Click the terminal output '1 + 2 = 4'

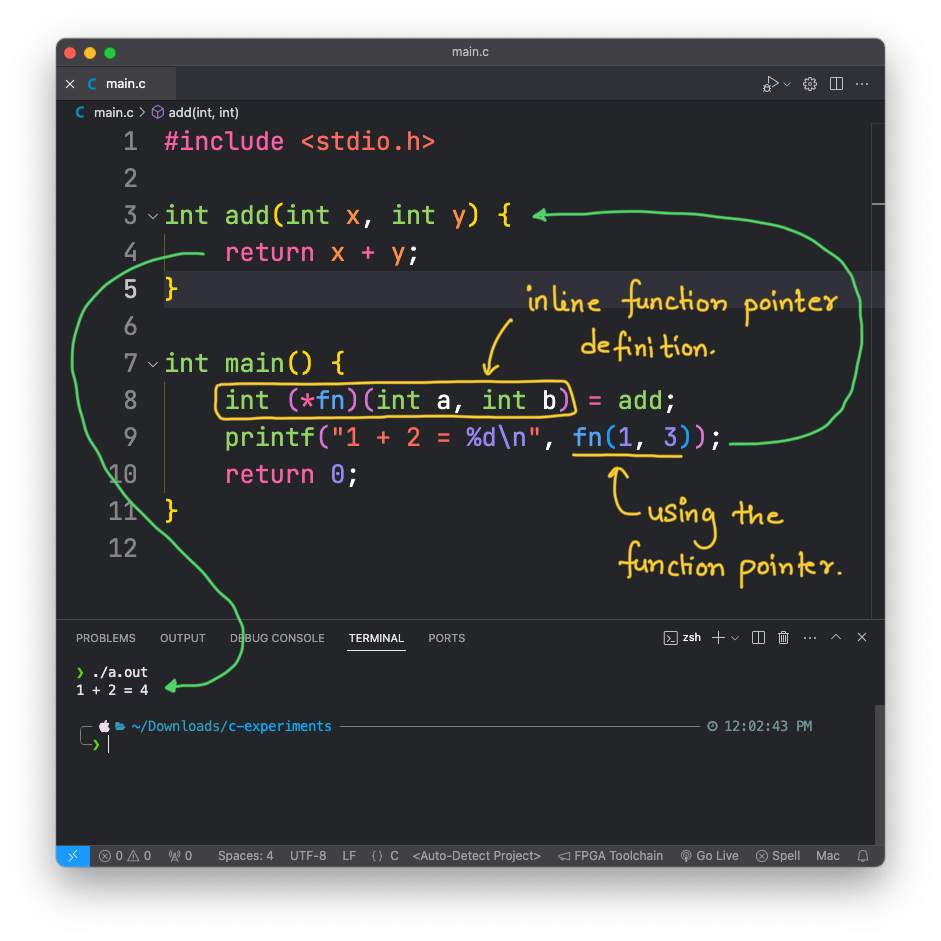coord(112,690)
